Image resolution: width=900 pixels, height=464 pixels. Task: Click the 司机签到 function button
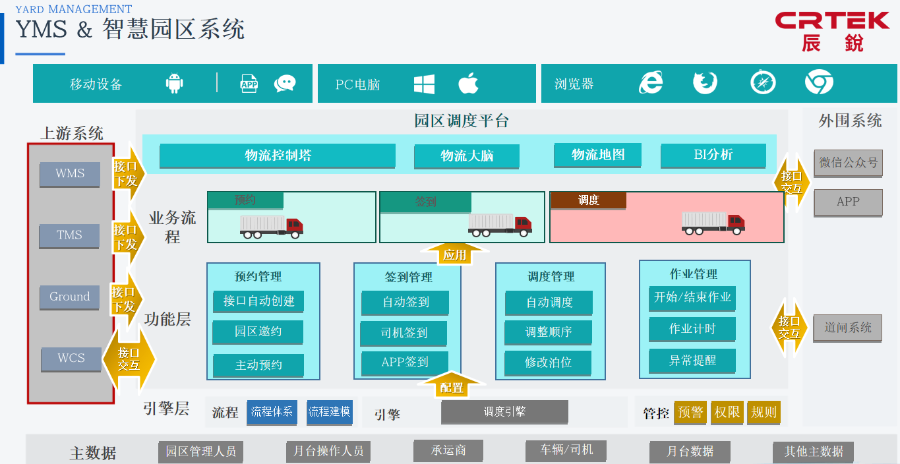(x=404, y=334)
